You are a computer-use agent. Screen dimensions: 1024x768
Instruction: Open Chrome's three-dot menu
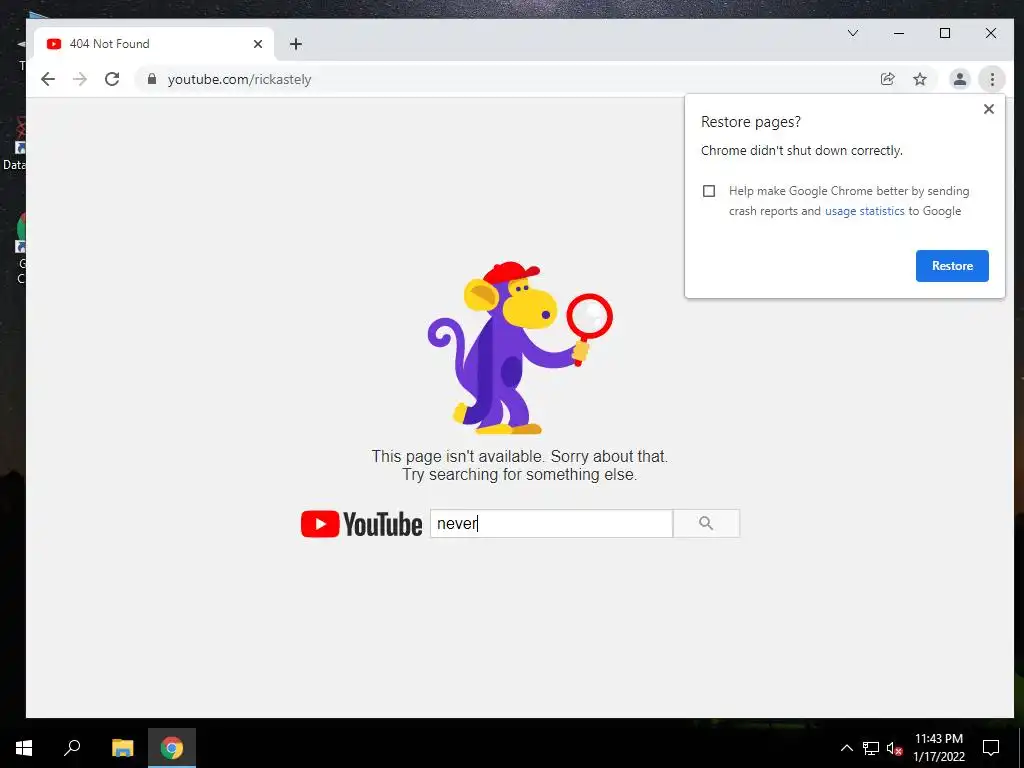pos(992,79)
